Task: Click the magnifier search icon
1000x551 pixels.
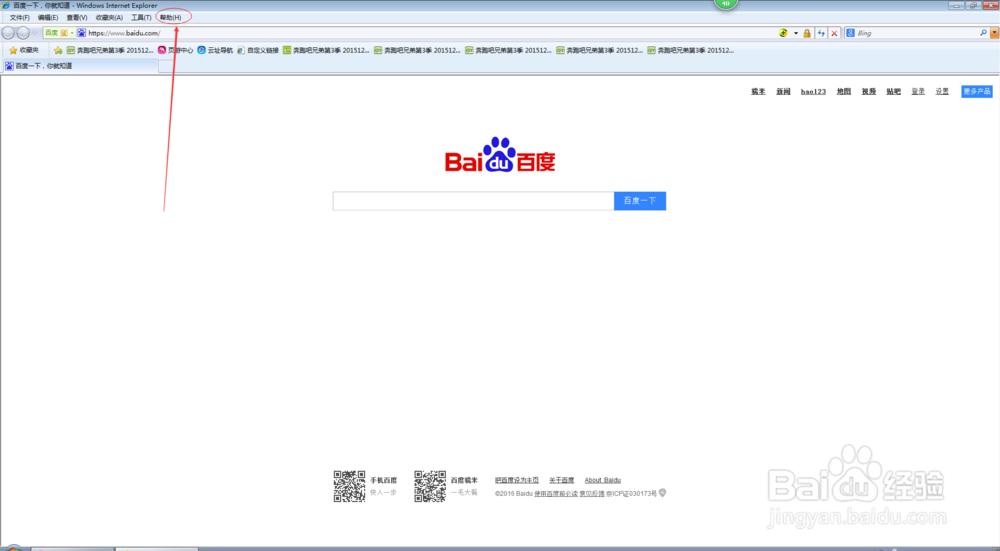Action: pyautogui.click(x=983, y=33)
